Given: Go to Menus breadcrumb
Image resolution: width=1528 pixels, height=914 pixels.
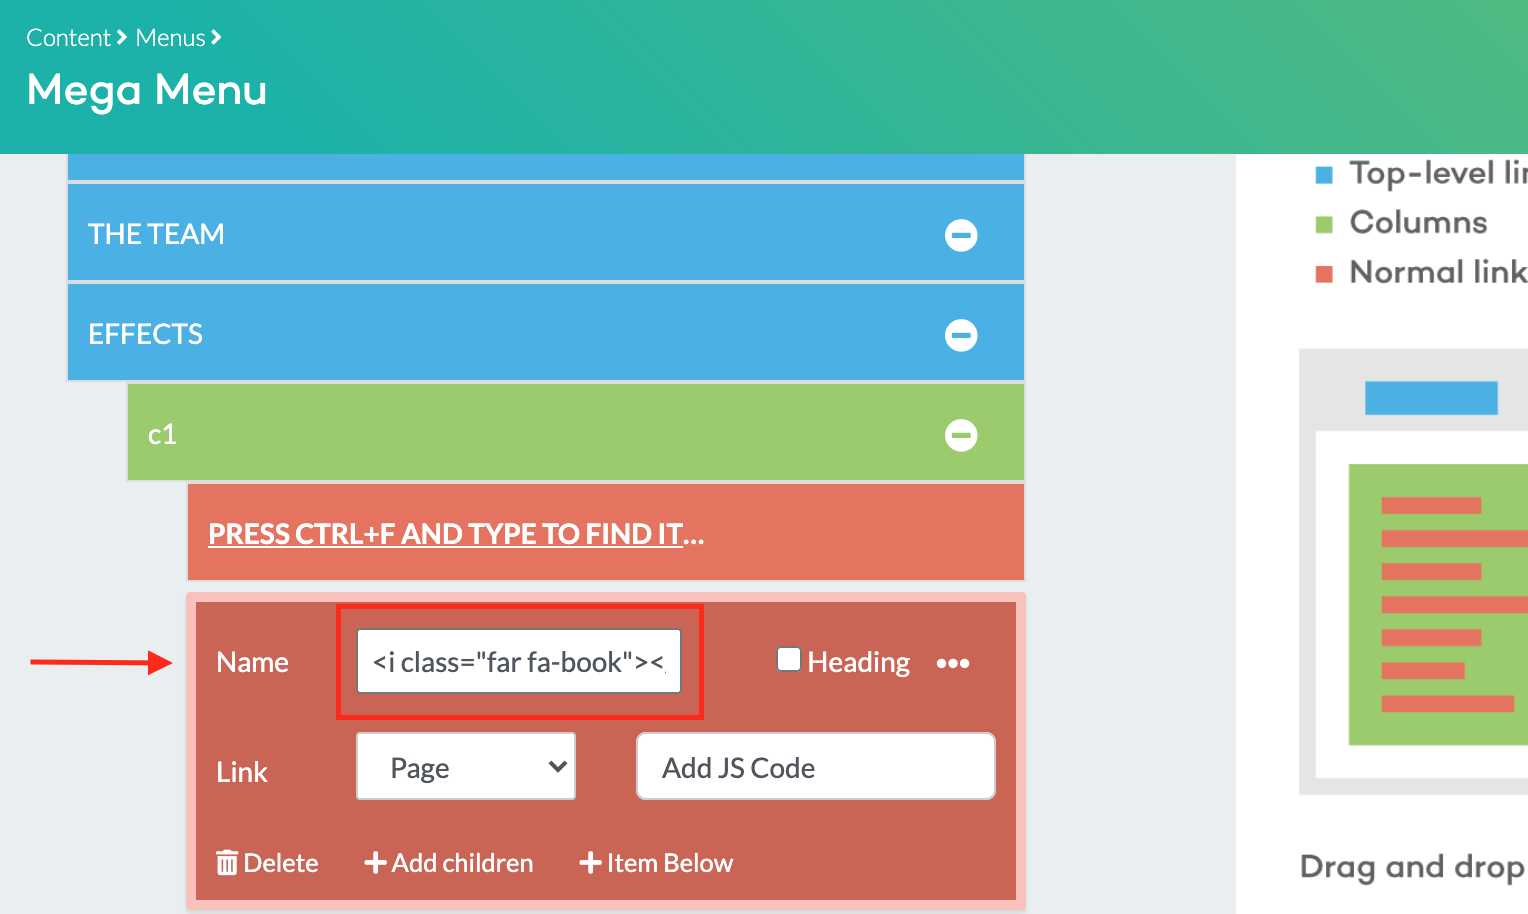Looking at the screenshot, I should click(171, 38).
